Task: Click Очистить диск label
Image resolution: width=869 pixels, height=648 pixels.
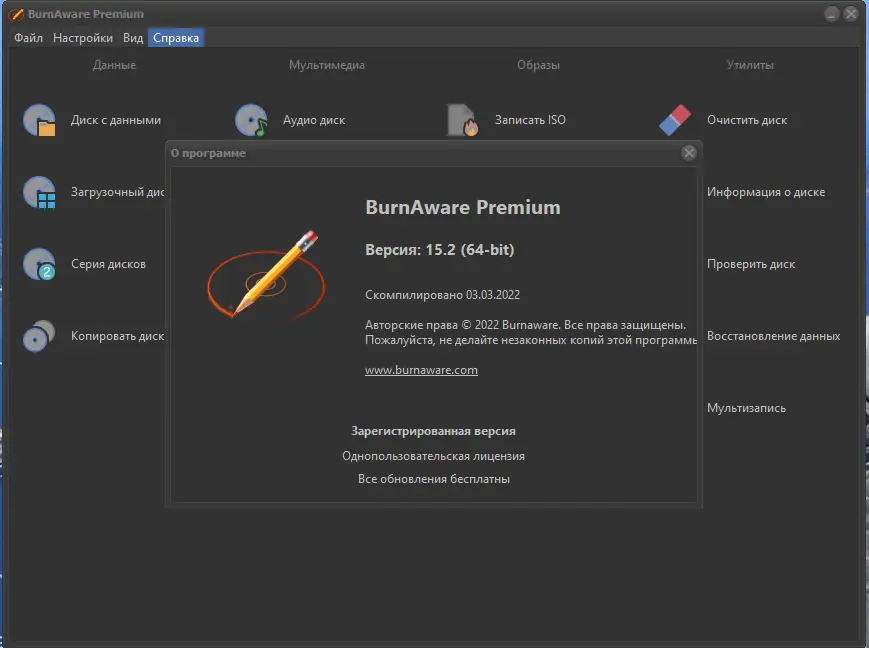Action: [x=747, y=120]
